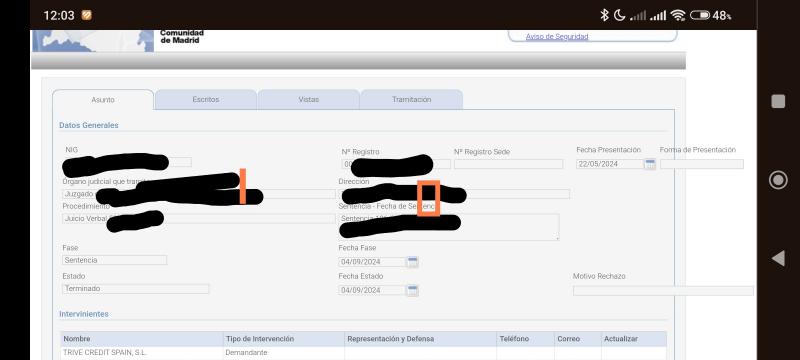The width and height of the screenshot is (800, 360).
Task: Tap the Android recent apps square button
Action: [x=778, y=101]
